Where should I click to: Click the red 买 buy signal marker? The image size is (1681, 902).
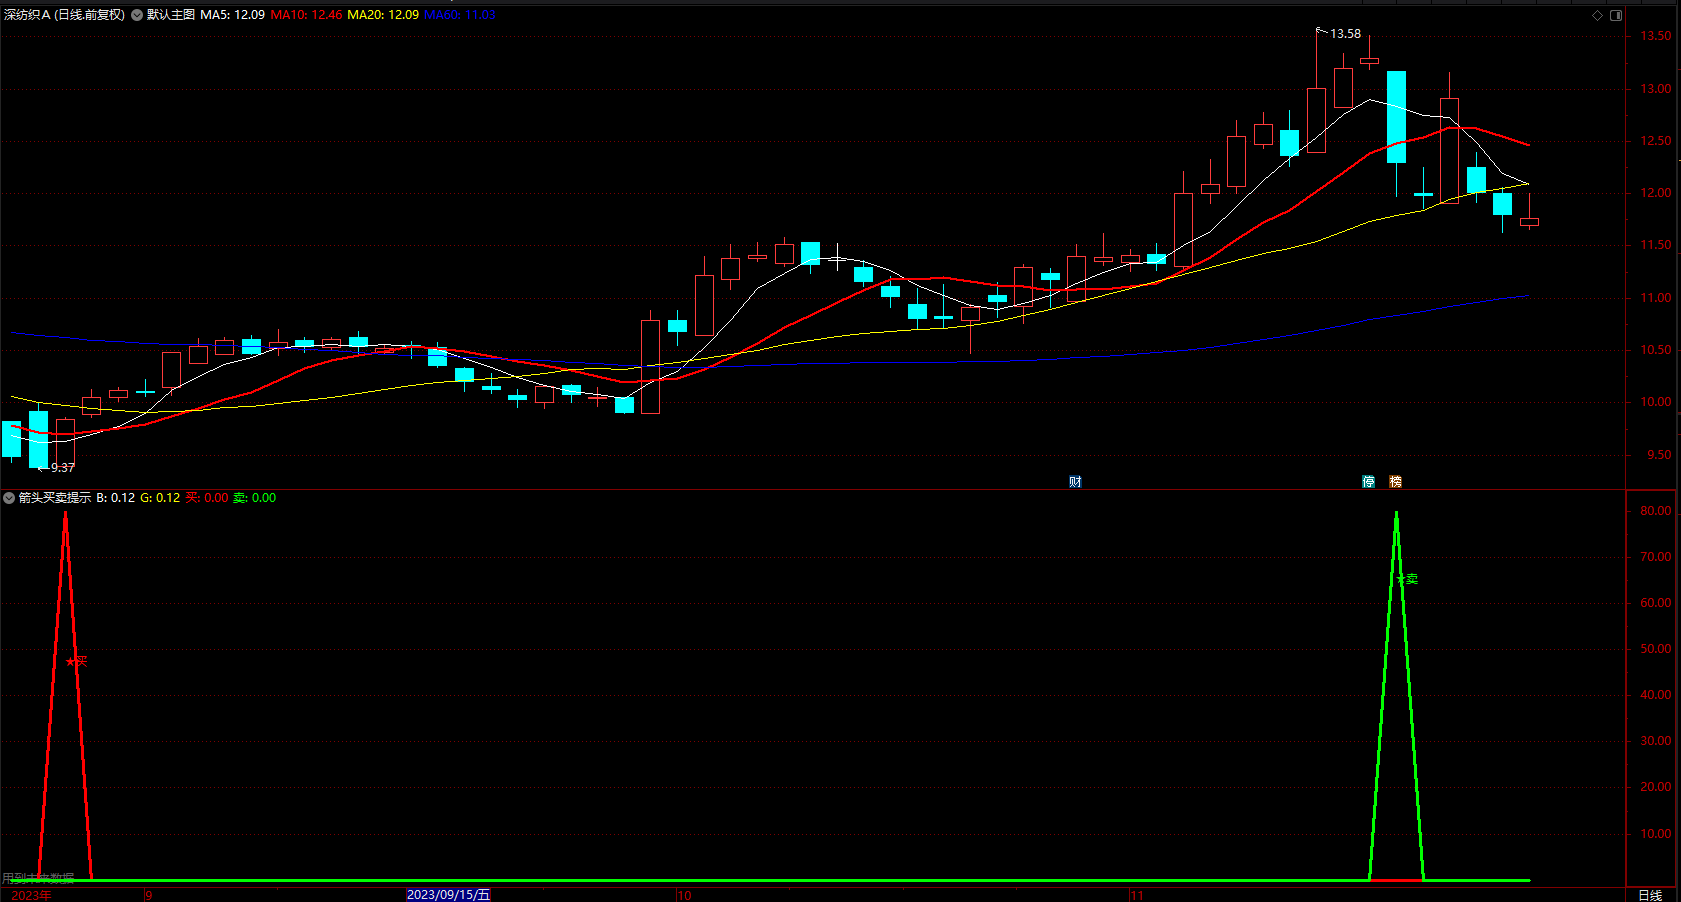[x=77, y=661]
